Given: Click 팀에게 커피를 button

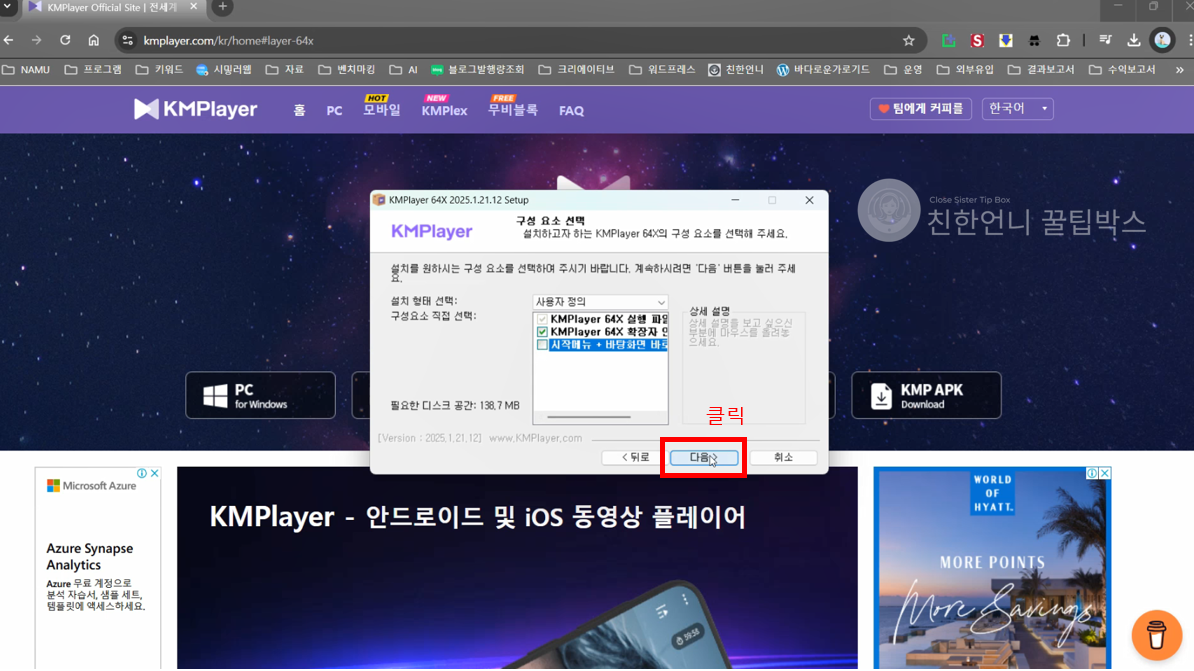Looking at the screenshot, I should pos(921,109).
